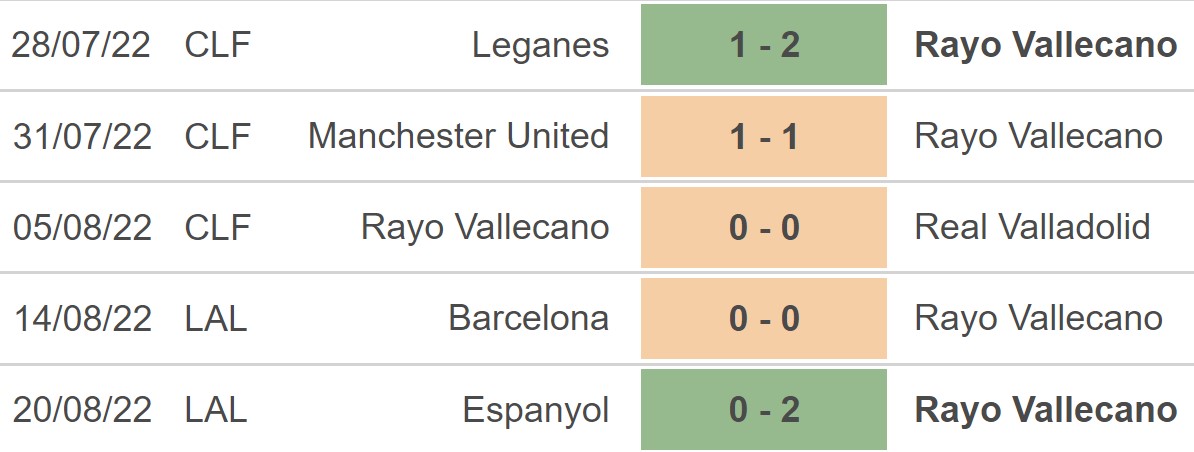Viewport: 1194px width, 452px height.
Task: Open the 1 - 1 match score
Action: [x=764, y=136]
